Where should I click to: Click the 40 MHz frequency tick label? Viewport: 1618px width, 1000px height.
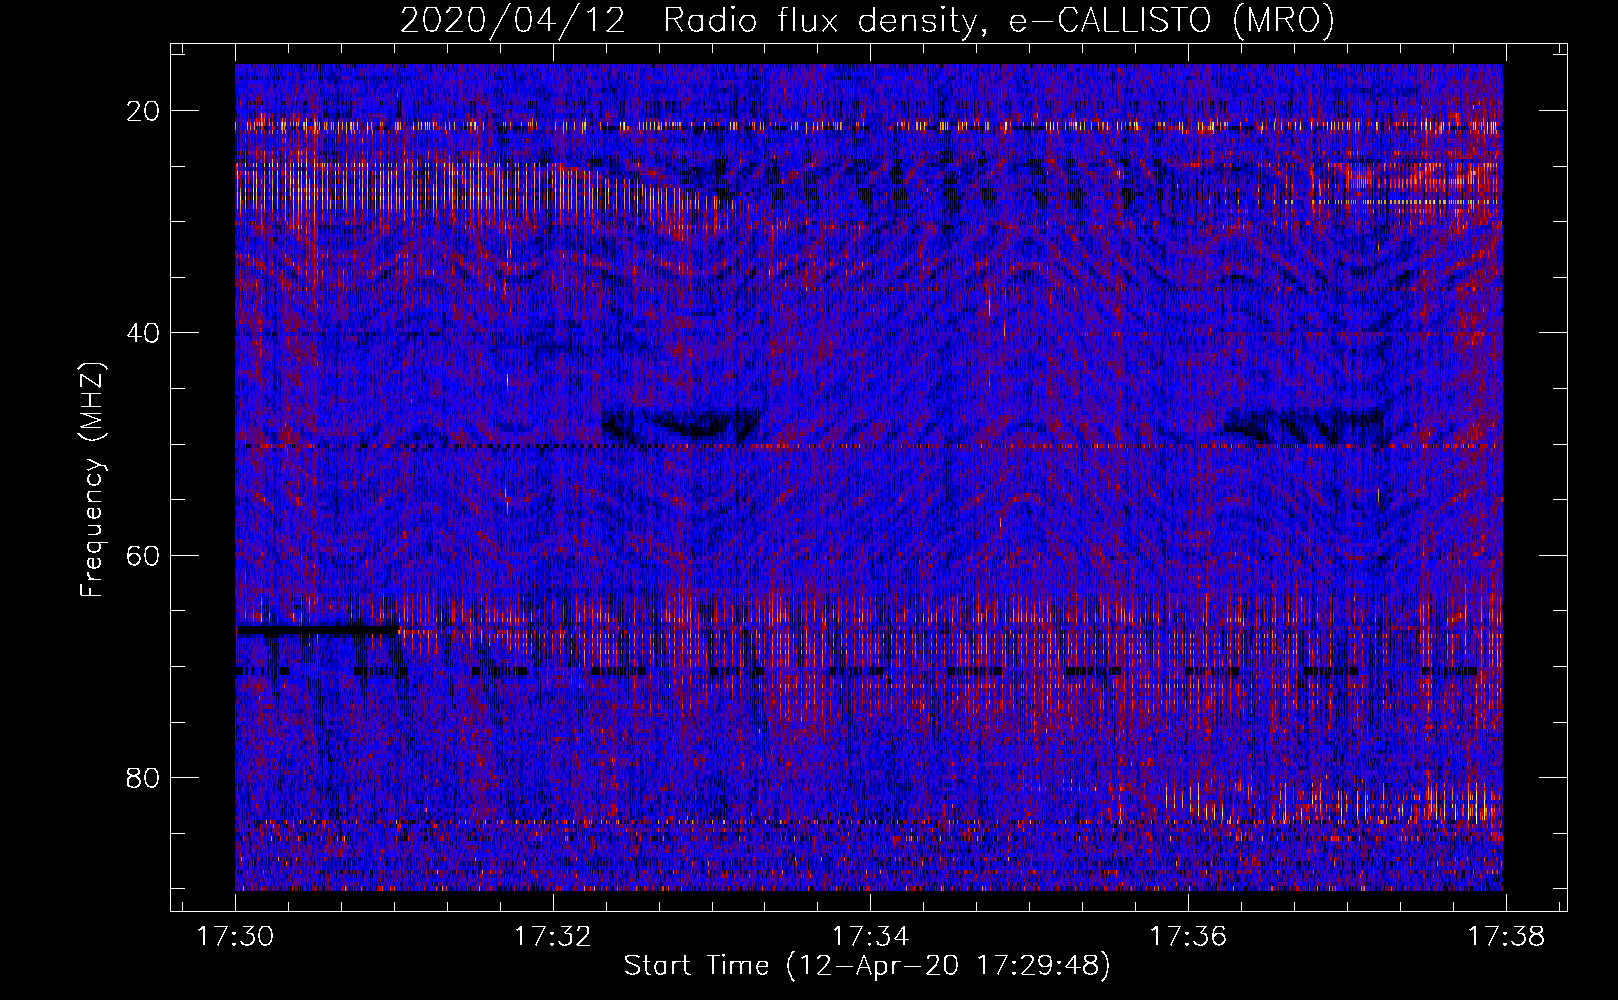(143, 332)
